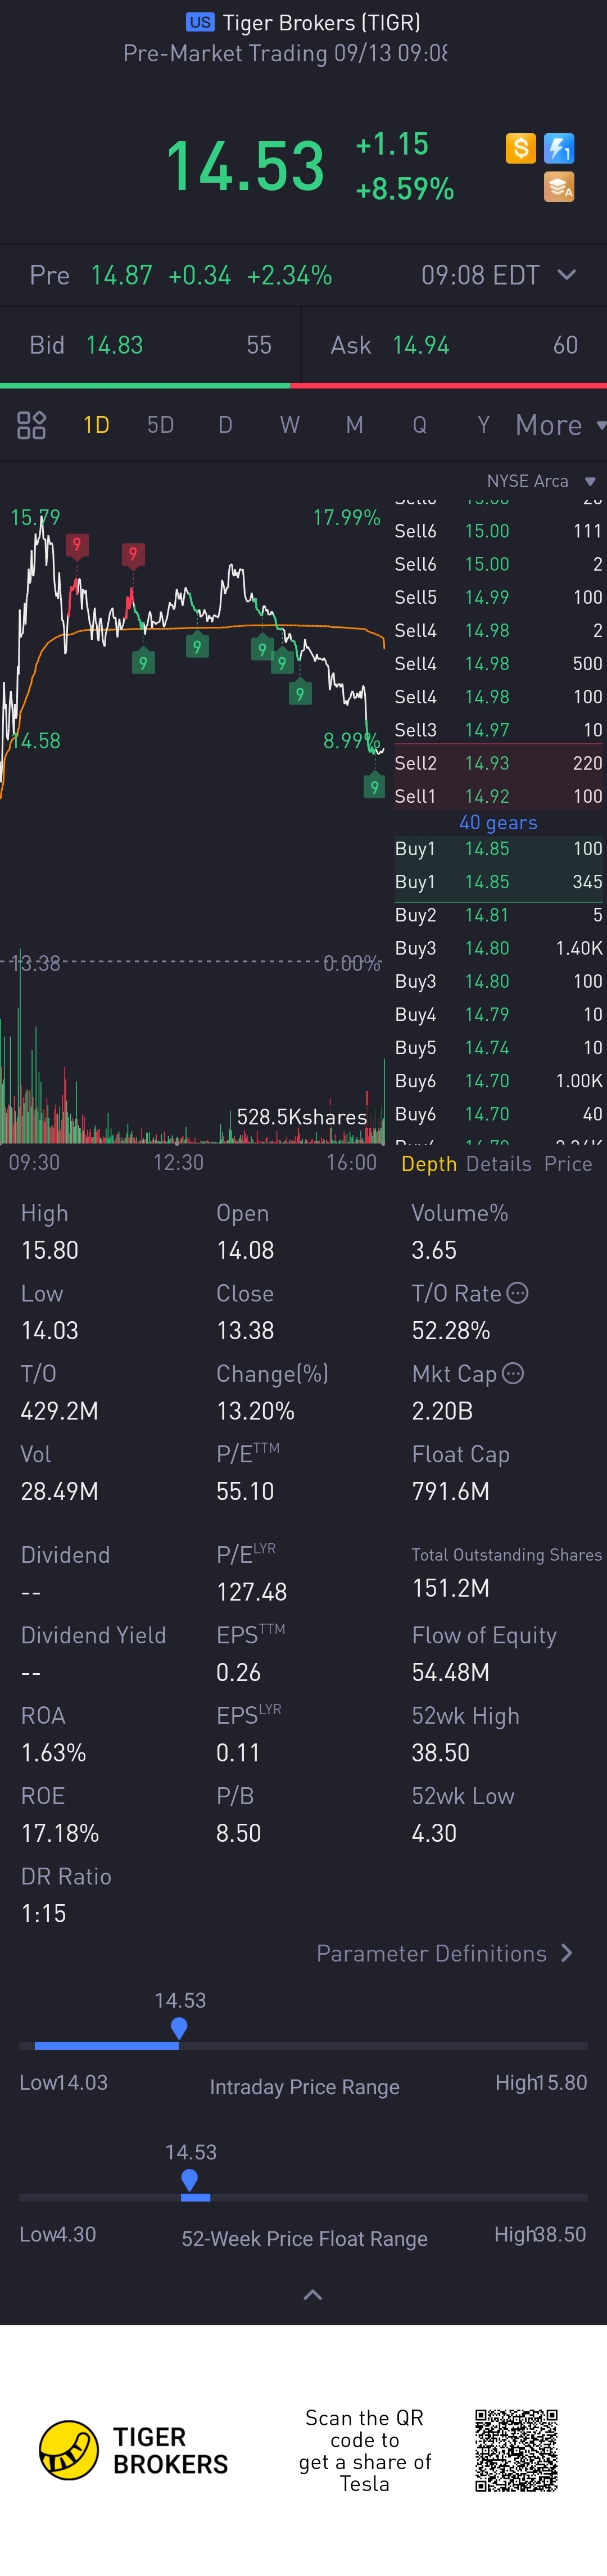
Task: Tap the Buy5 14.74 order row
Action: pyautogui.click(x=498, y=1047)
